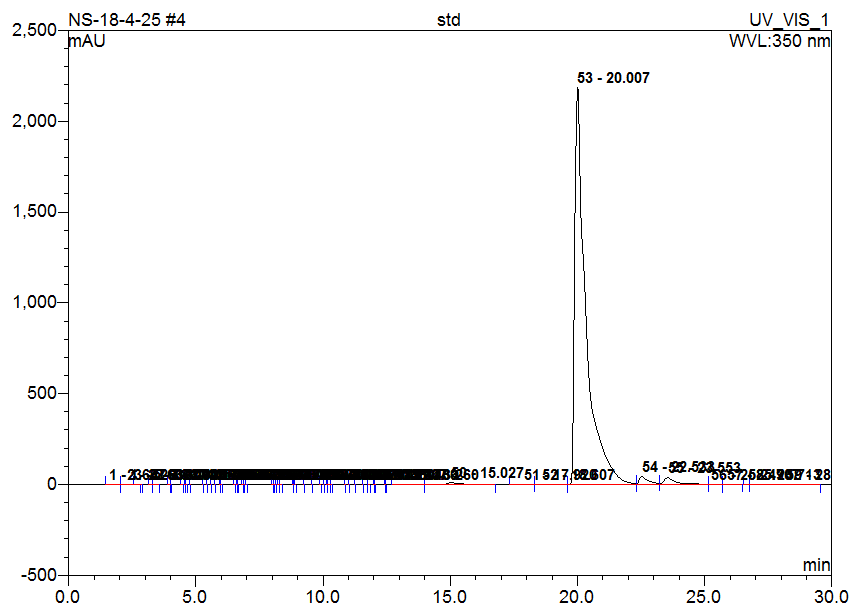This screenshot has height=616, width=859.
Task: Select the 15.027 retention time label
Action: (x=503, y=472)
